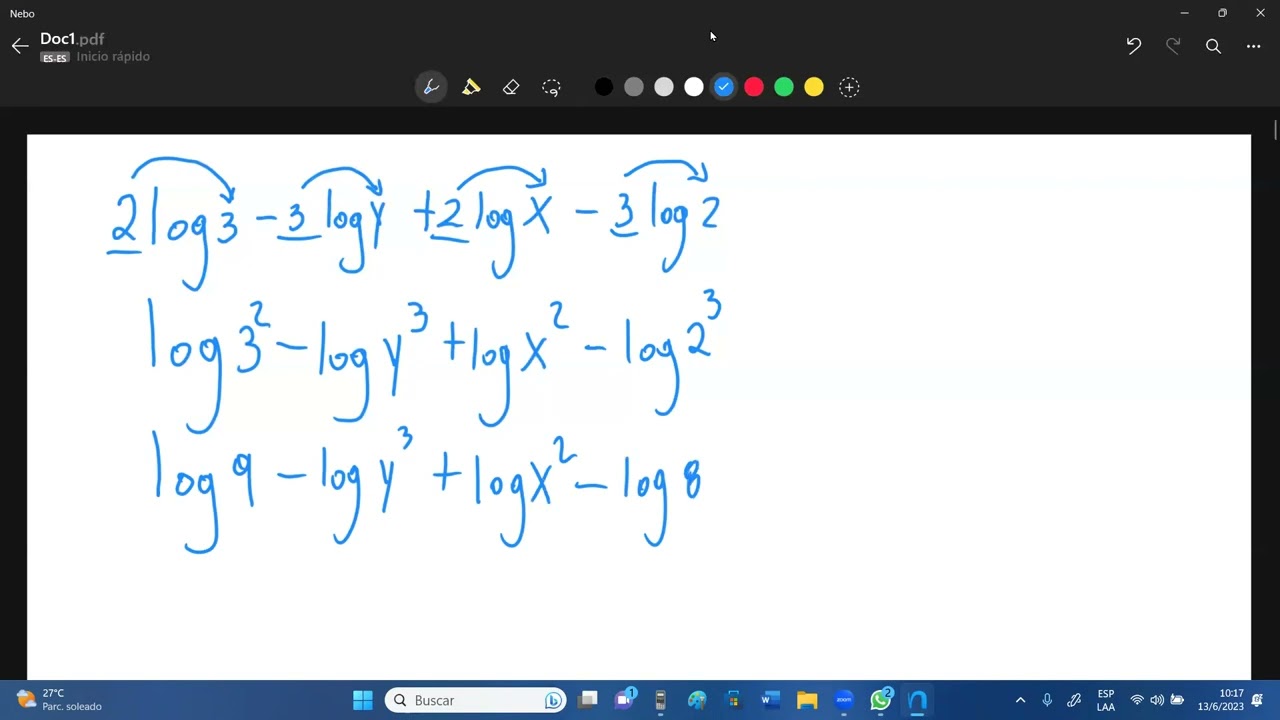The image size is (1280, 720).
Task: Show hidden system tray icons
Action: point(1020,700)
